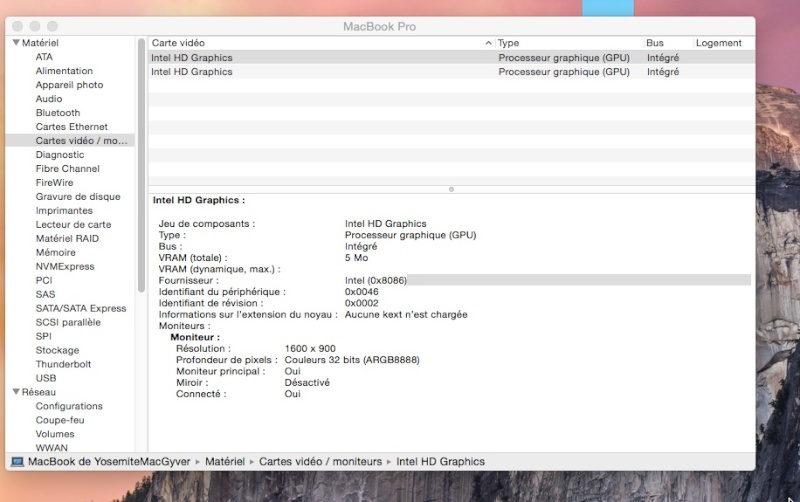Select Fibre Channel in sidebar
Screen dimensions: 800x502
[x=67, y=168]
